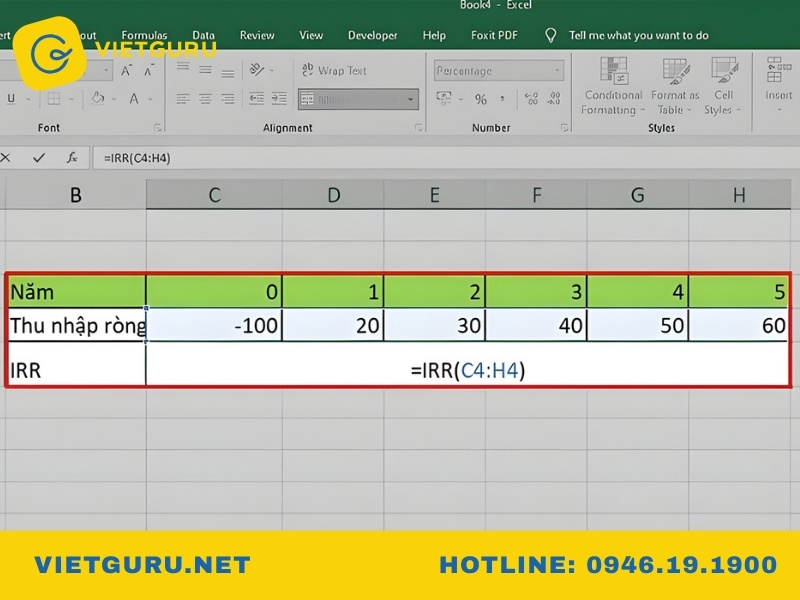Image resolution: width=800 pixels, height=600 pixels.
Task: Open the Font dialog launcher
Action: coord(158,128)
